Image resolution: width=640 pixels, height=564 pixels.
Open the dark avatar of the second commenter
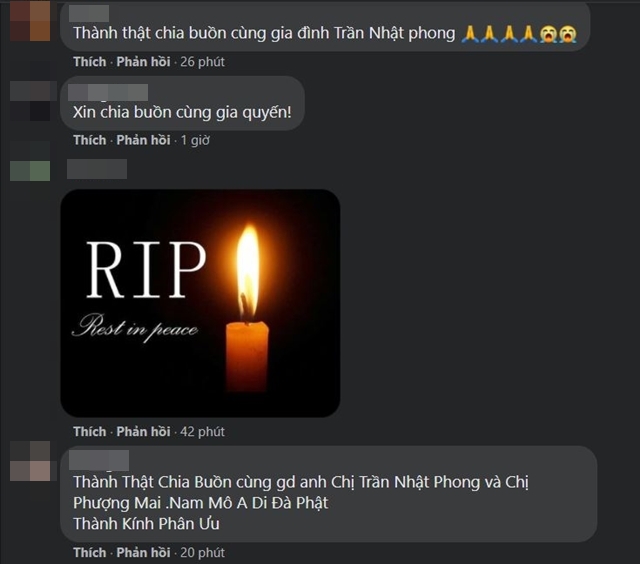point(30,101)
